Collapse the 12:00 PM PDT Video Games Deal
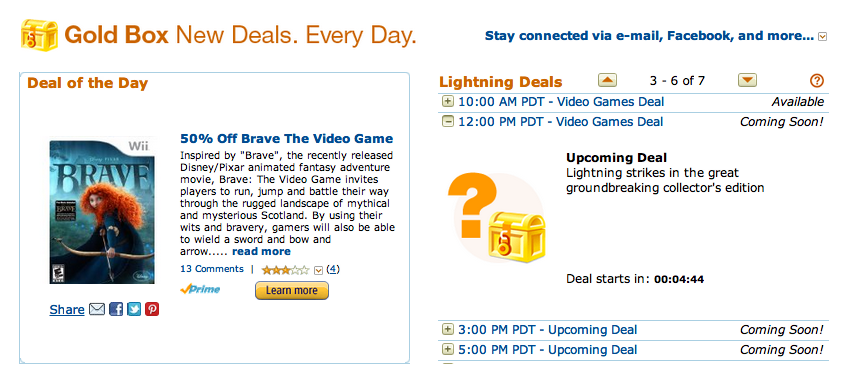841x372 pixels. pos(447,122)
